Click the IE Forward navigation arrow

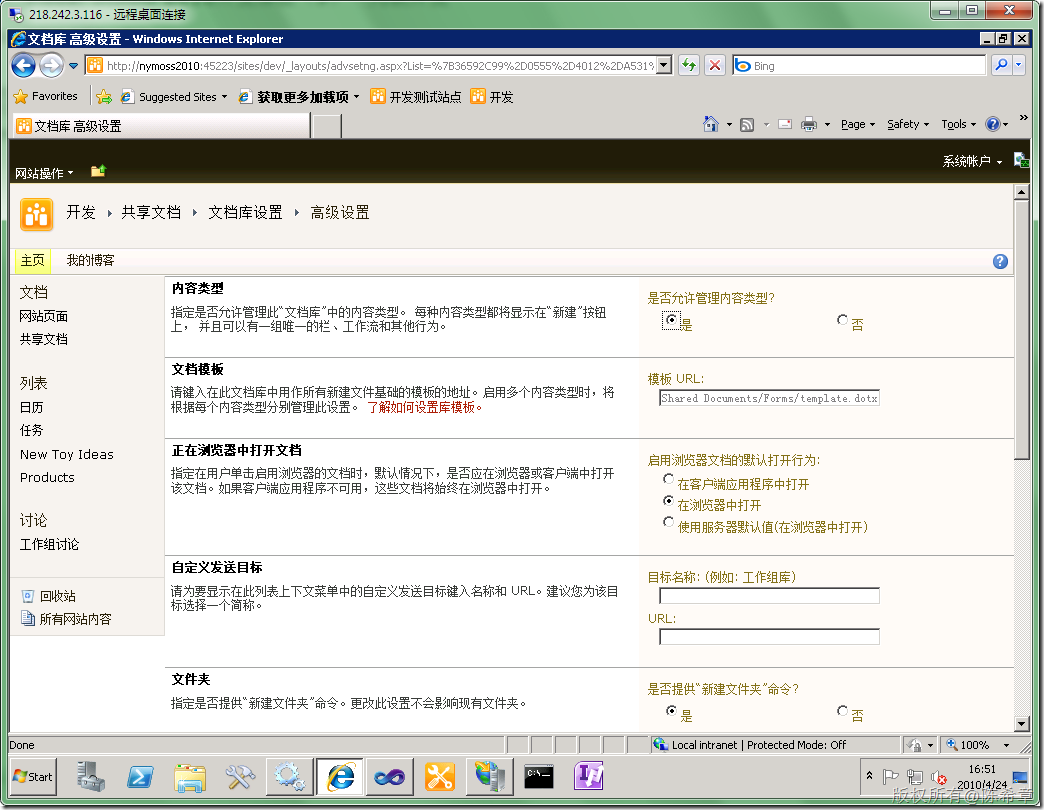pyautogui.click(x=51, y=65)
